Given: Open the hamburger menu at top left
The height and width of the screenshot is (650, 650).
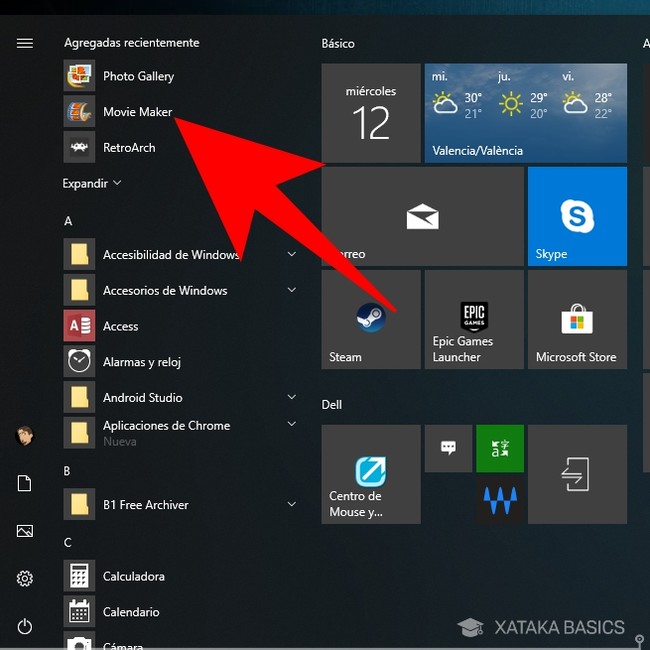Looking at the screenshot, I should pos(25,43).
